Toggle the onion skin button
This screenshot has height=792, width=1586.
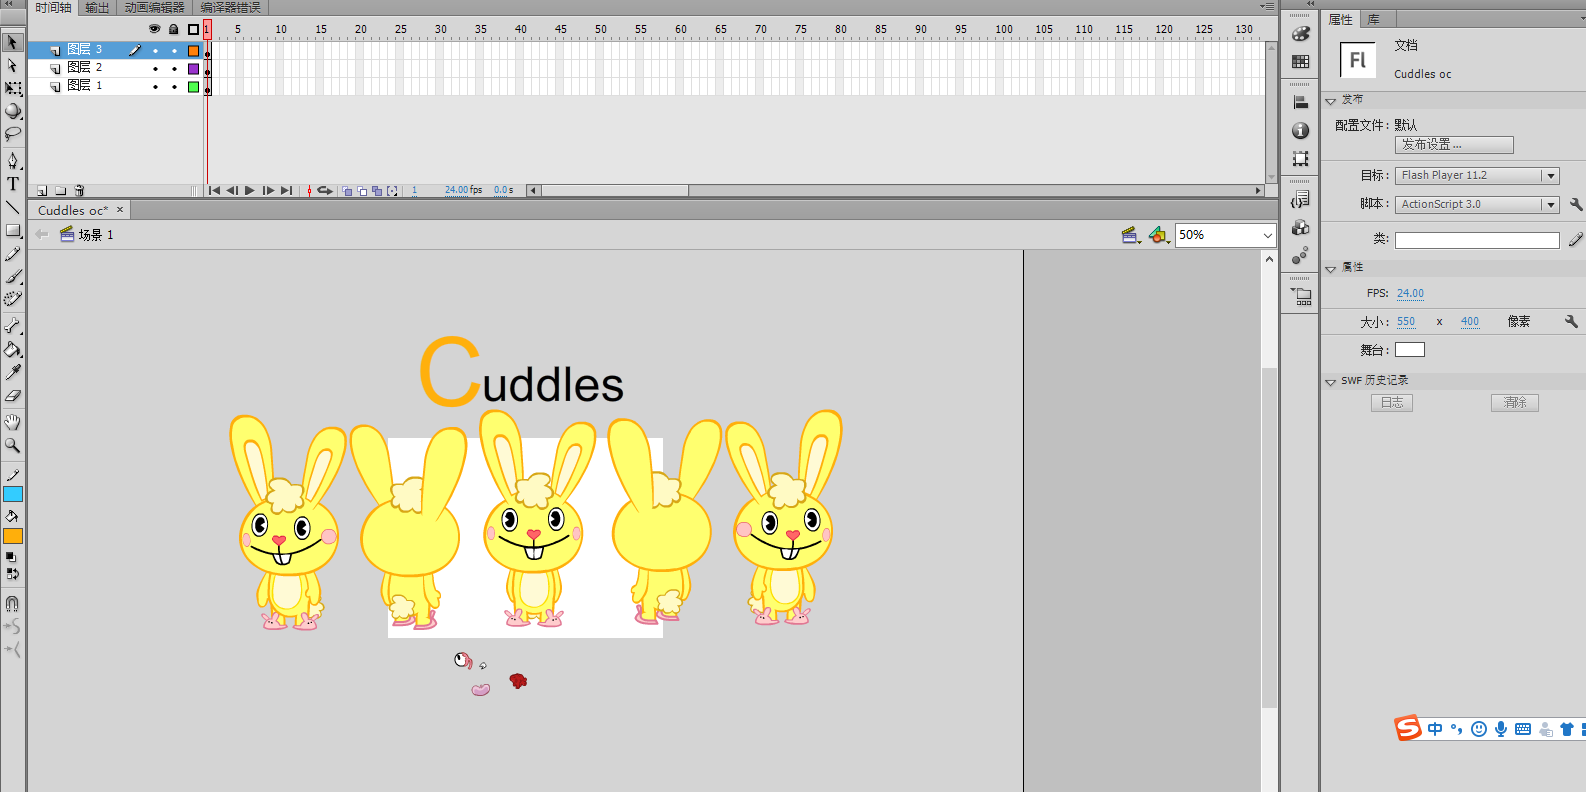click(x=347, y=190)
